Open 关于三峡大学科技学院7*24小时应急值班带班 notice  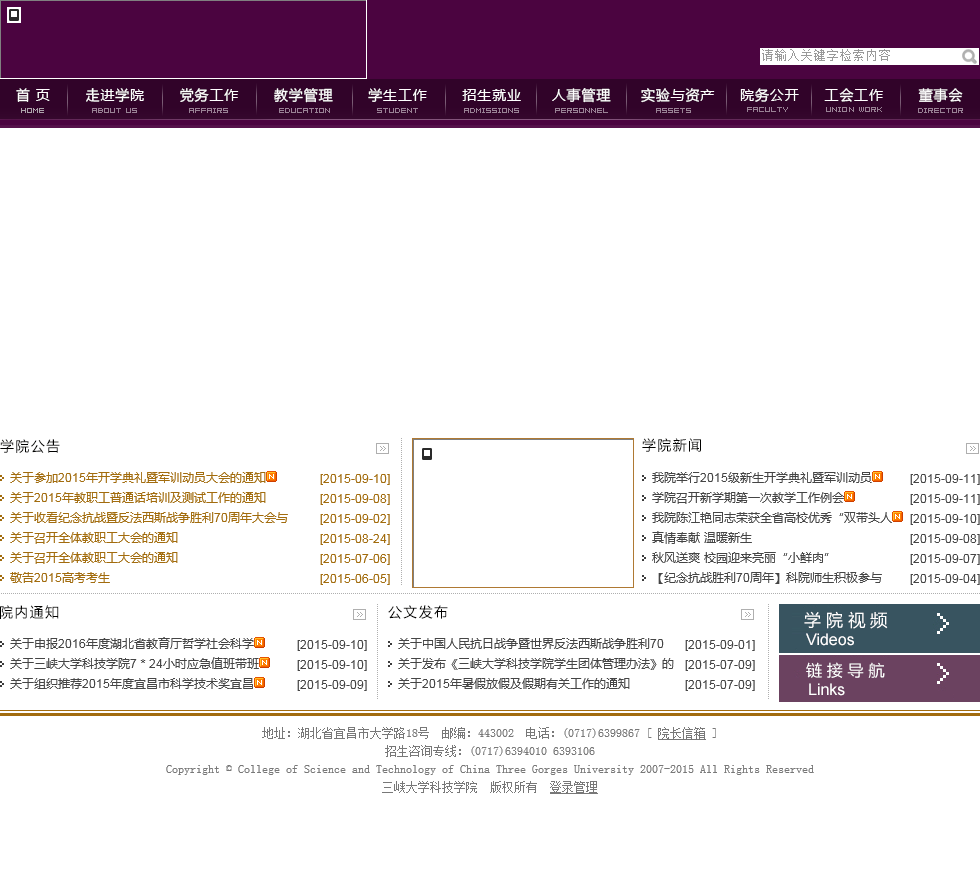tap(134, 664)
